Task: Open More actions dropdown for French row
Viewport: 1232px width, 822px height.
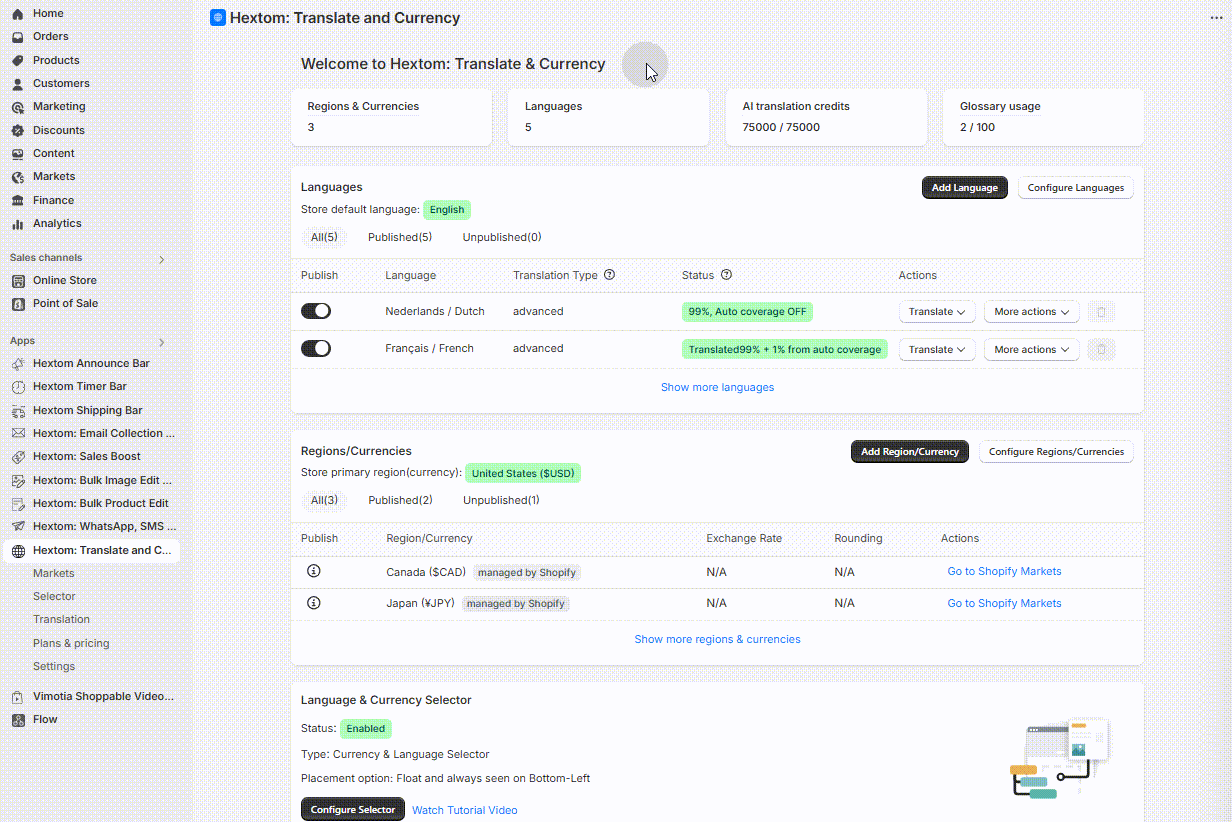Action: (x=1032, y=349)
